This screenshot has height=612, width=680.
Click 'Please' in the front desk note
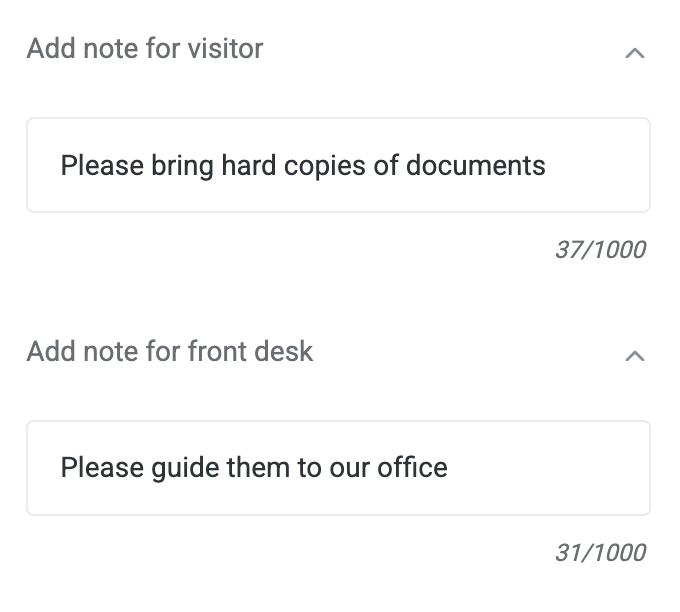coord(102,467)
